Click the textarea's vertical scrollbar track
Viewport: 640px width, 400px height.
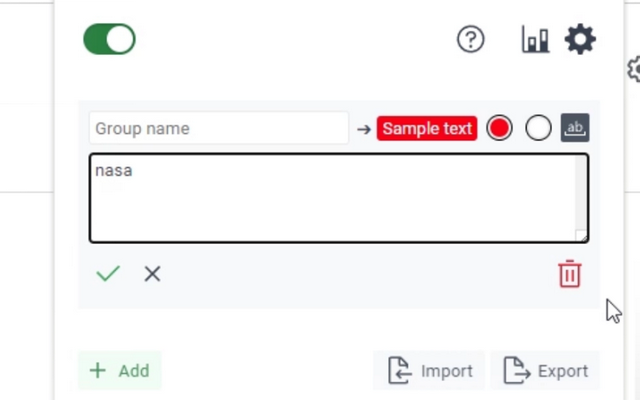(x=580, y=192)
